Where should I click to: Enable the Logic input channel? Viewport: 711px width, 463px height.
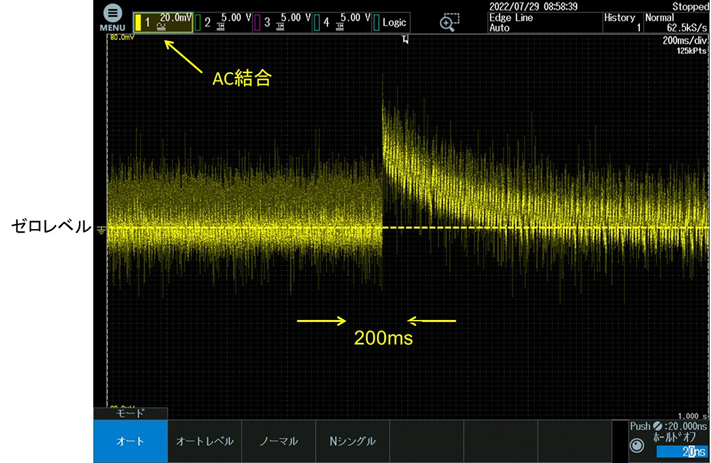[x=393, y=21]
